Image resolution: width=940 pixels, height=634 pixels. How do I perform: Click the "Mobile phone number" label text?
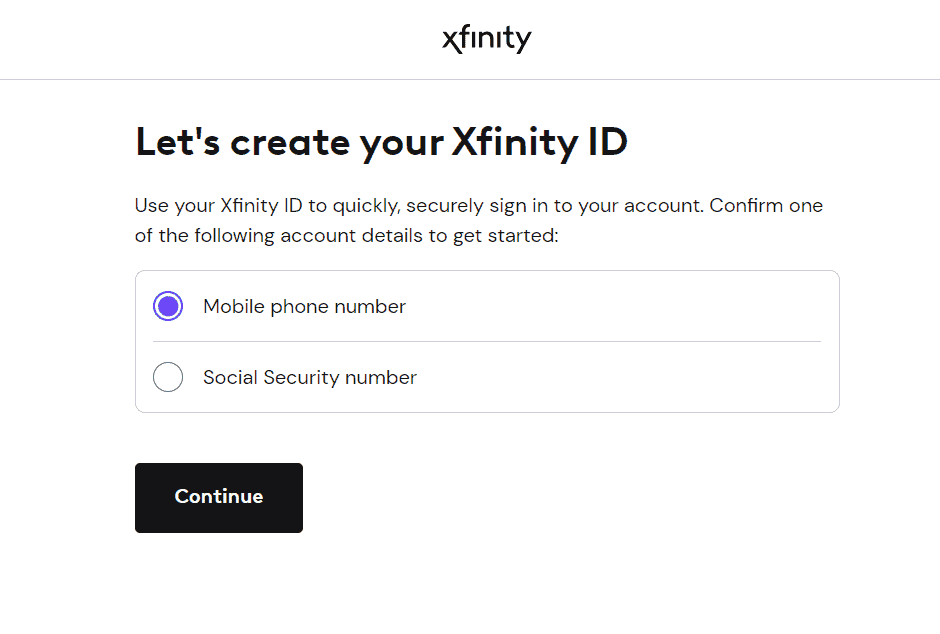pos(305,307)
